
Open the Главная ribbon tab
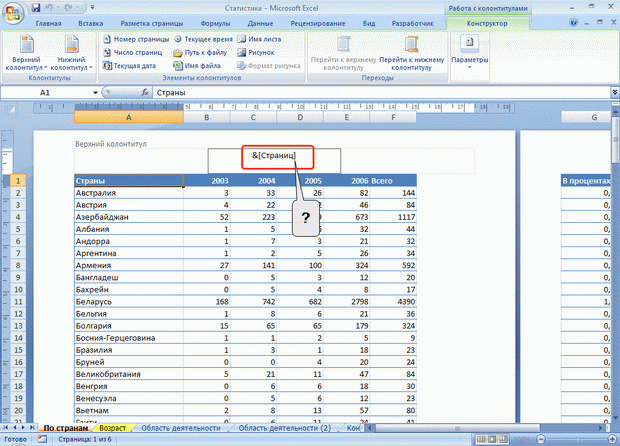(48, 24)
